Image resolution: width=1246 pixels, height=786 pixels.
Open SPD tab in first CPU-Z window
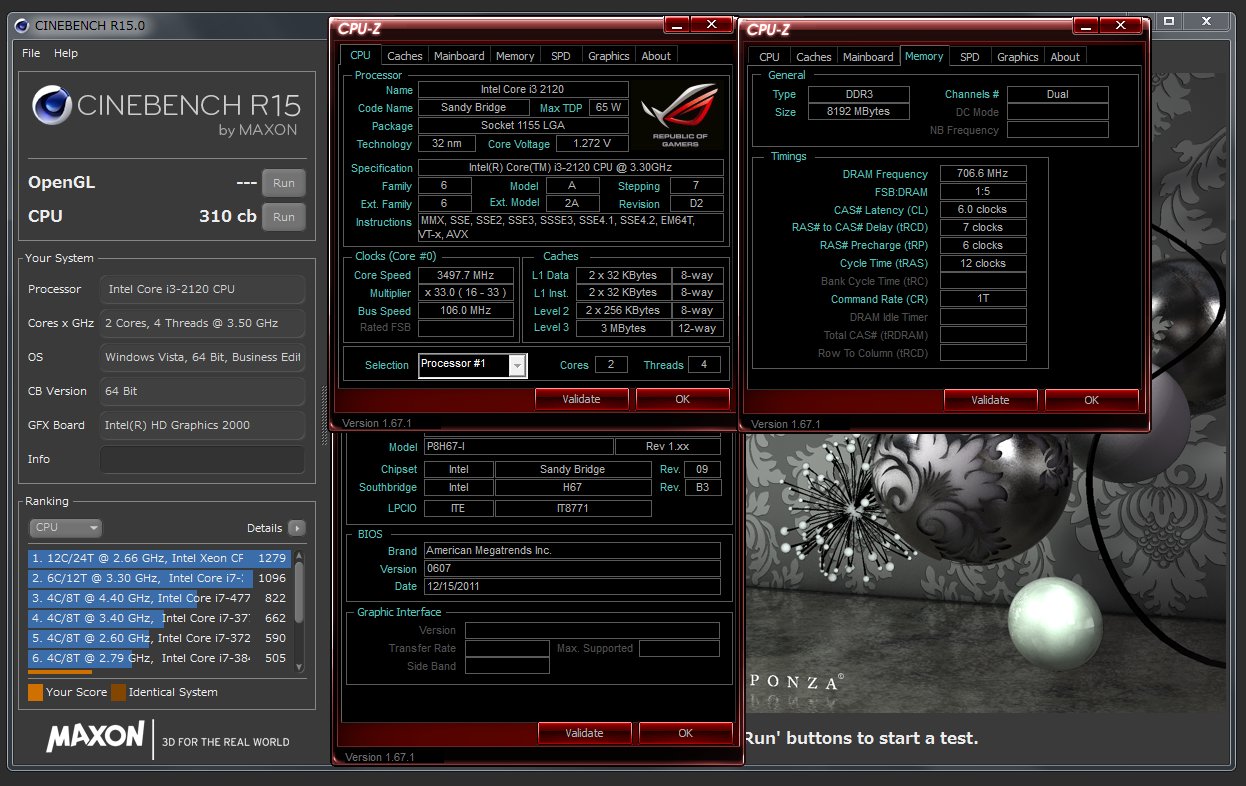[561, 56]
